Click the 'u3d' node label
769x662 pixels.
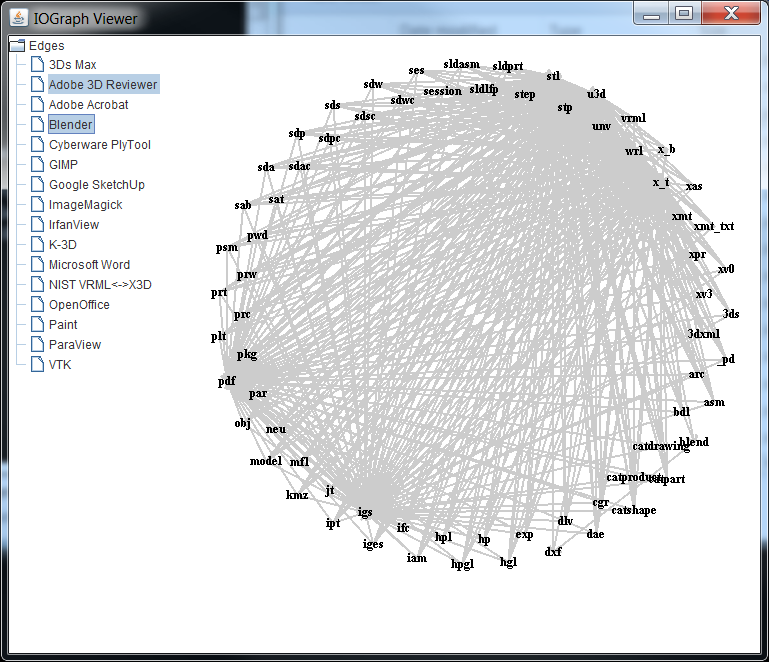coord(596,93)
